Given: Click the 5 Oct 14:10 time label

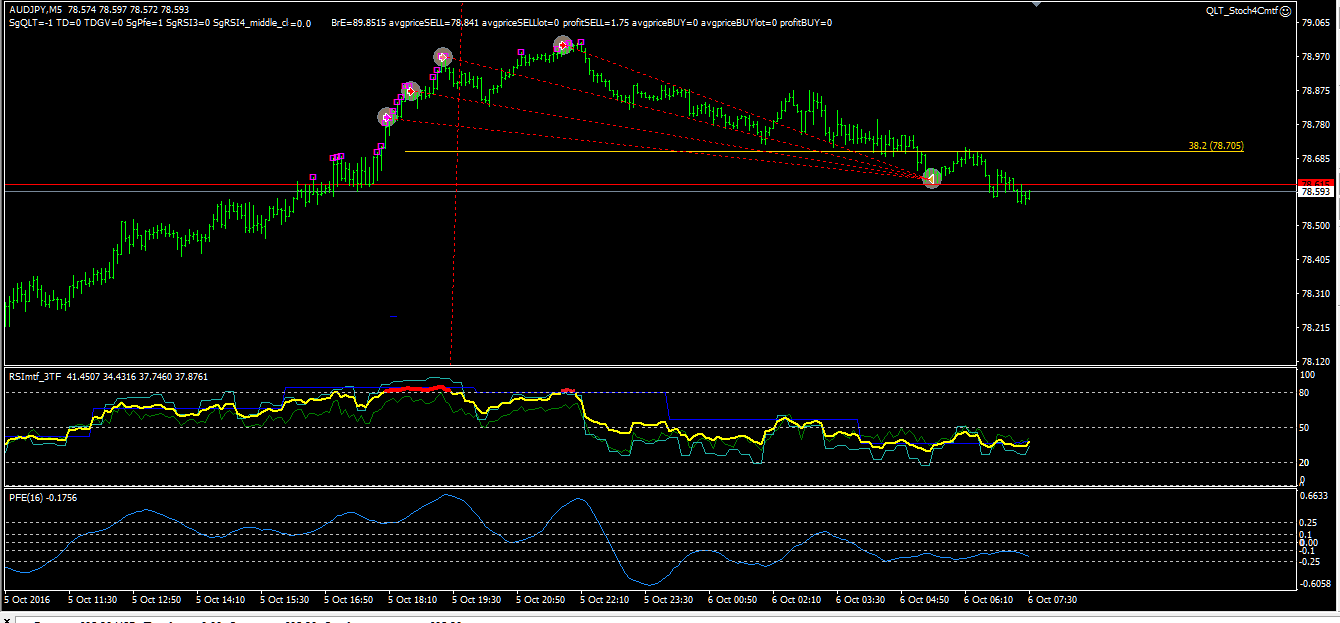Looking at the screenshot, I should 220,600.
